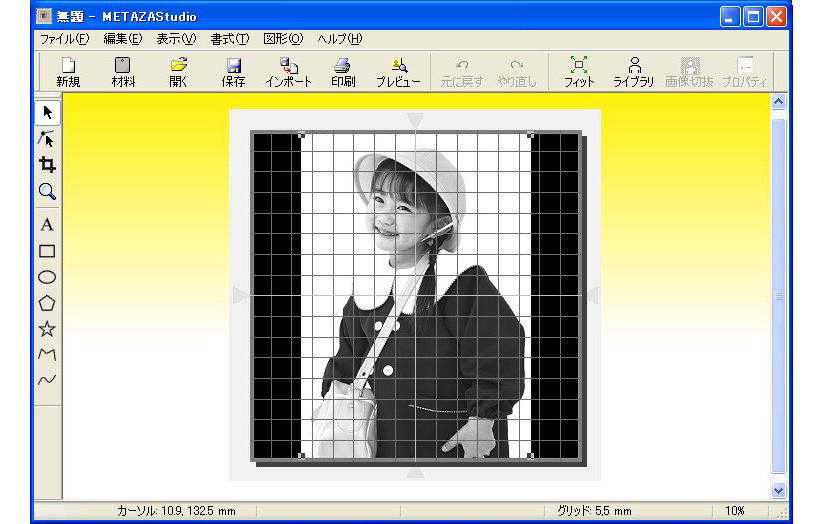The width and height of the screenshot is (824, 524).
Task: Open the ヘルプ(H) menu
Action: click(340, 39)
